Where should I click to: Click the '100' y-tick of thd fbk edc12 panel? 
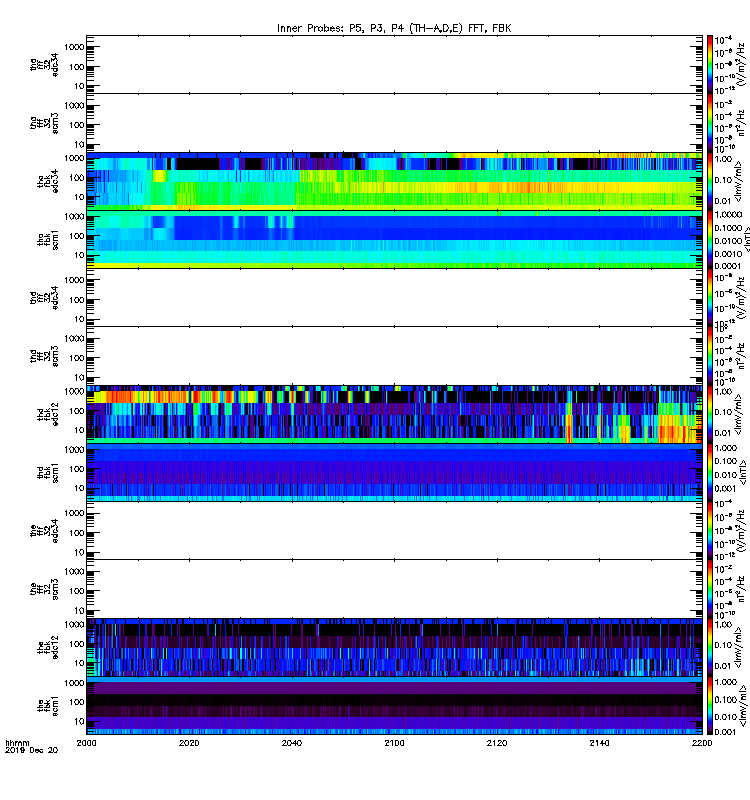click(x=77, y=411)
